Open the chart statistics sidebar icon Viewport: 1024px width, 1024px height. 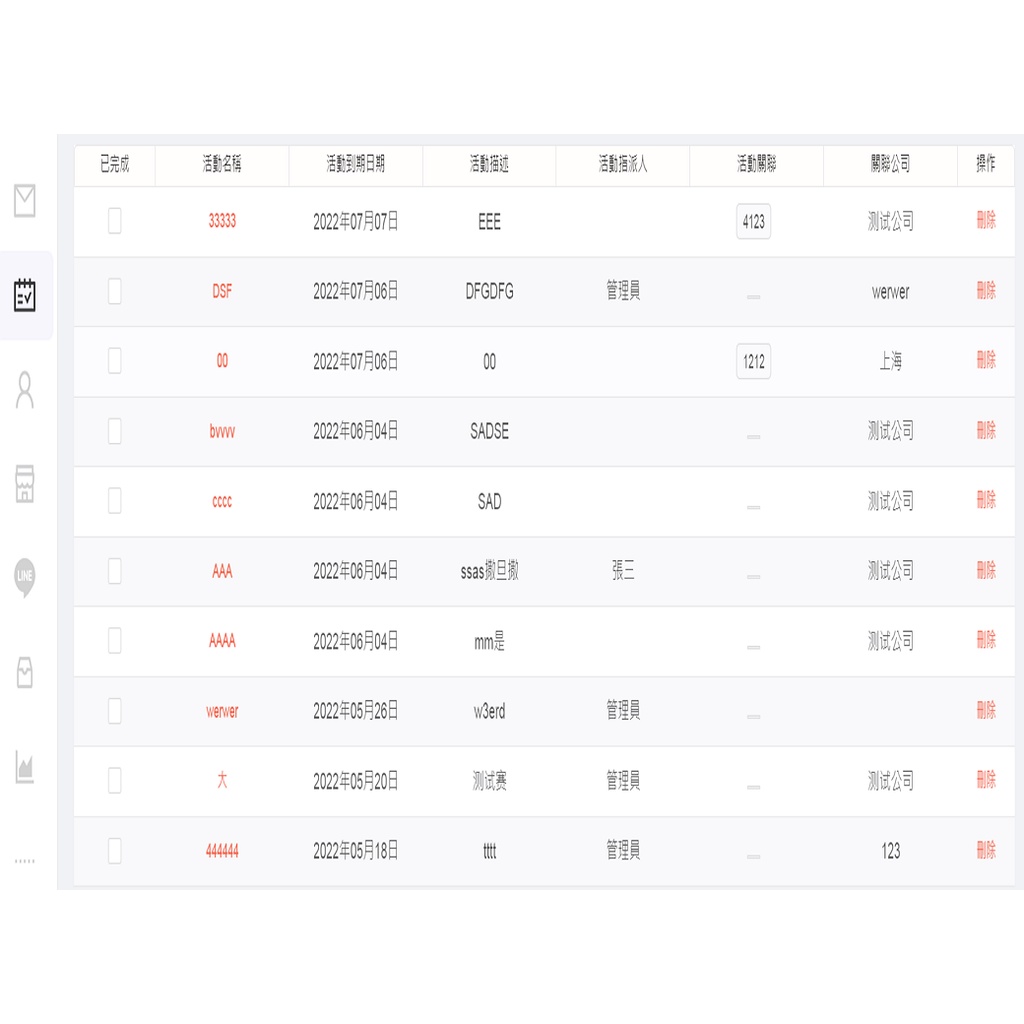point(25,766)
